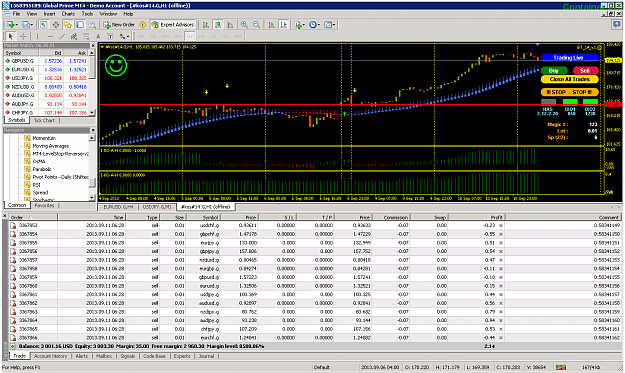
Task: Open the Tools menu
Action: 87,14
